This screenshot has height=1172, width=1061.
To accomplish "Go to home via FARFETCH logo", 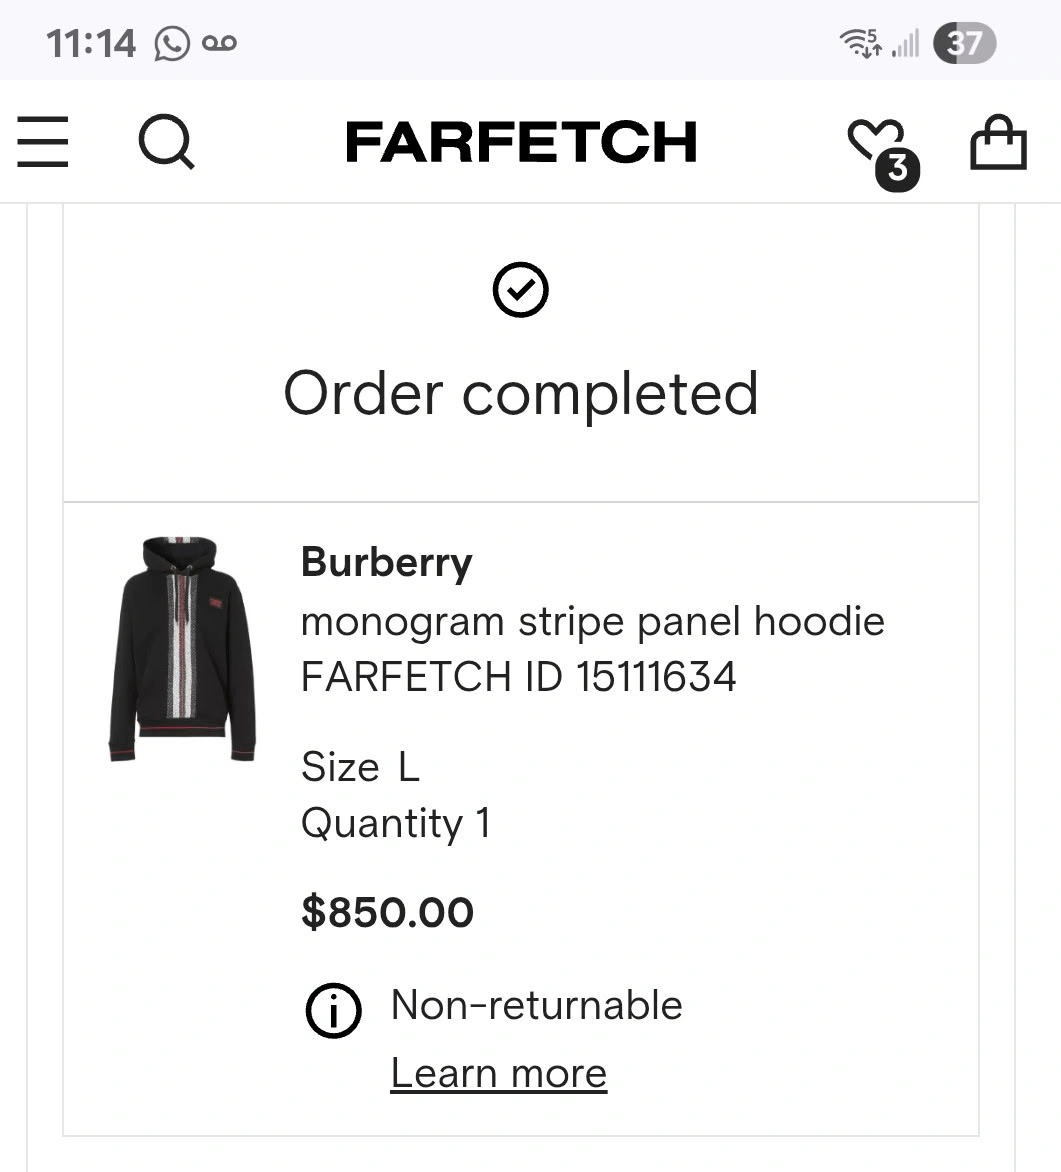I will [521, 141].
